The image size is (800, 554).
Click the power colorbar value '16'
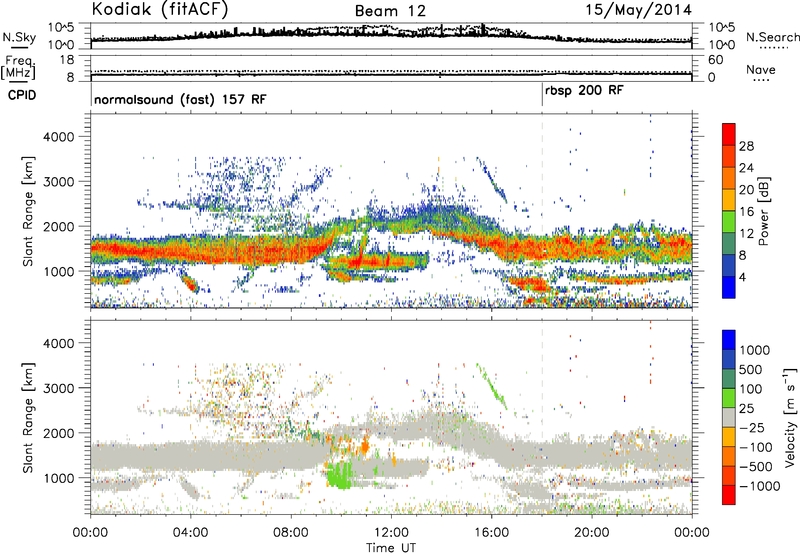[746, 211]
